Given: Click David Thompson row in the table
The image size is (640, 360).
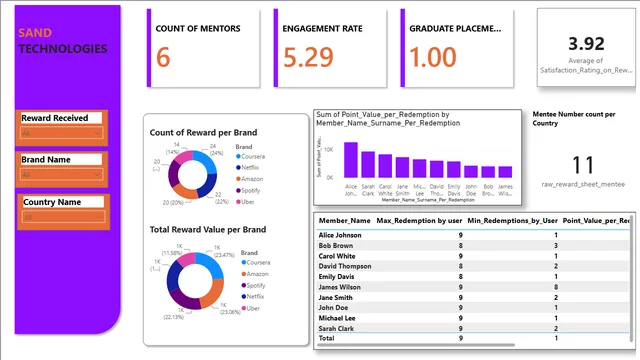Looking at the screenshot, I should click(473, 266).
